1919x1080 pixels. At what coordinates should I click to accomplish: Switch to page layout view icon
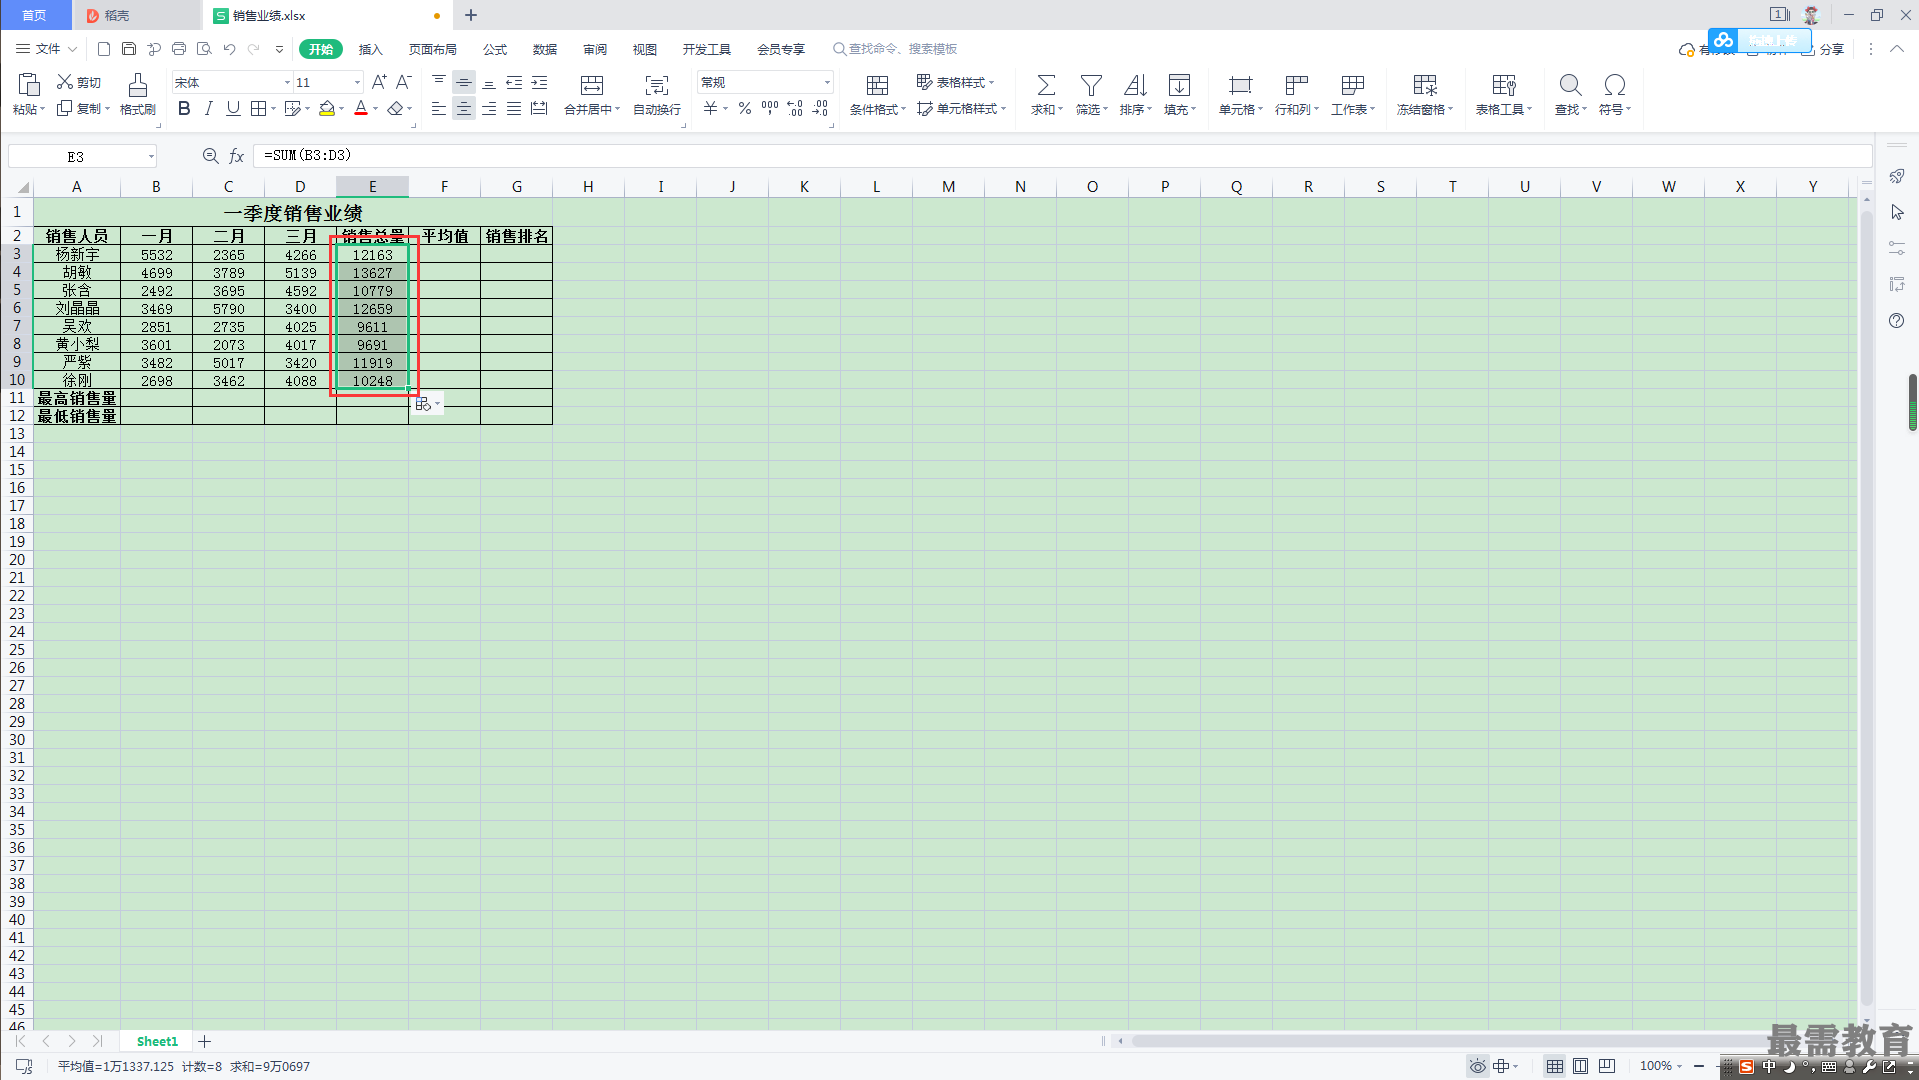pos(1581,1066)
